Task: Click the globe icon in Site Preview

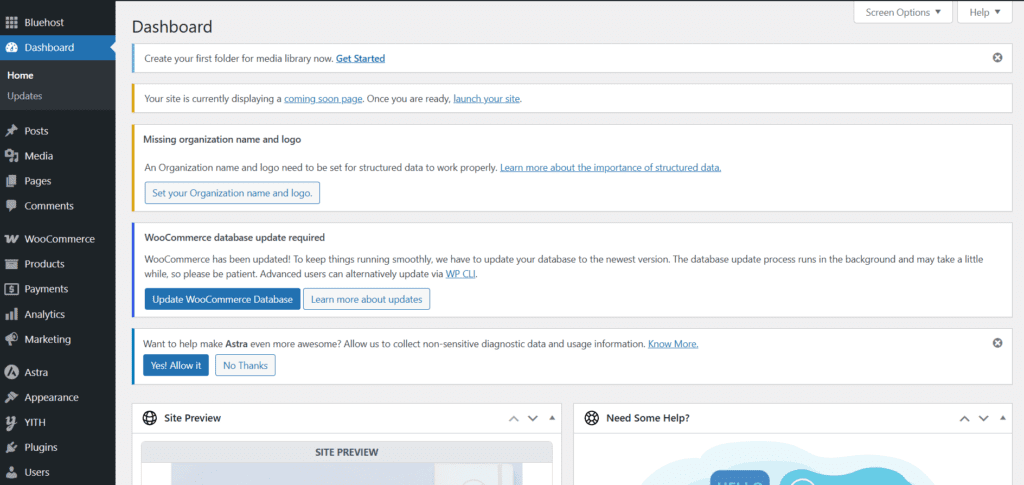Action: coord(150,418)
